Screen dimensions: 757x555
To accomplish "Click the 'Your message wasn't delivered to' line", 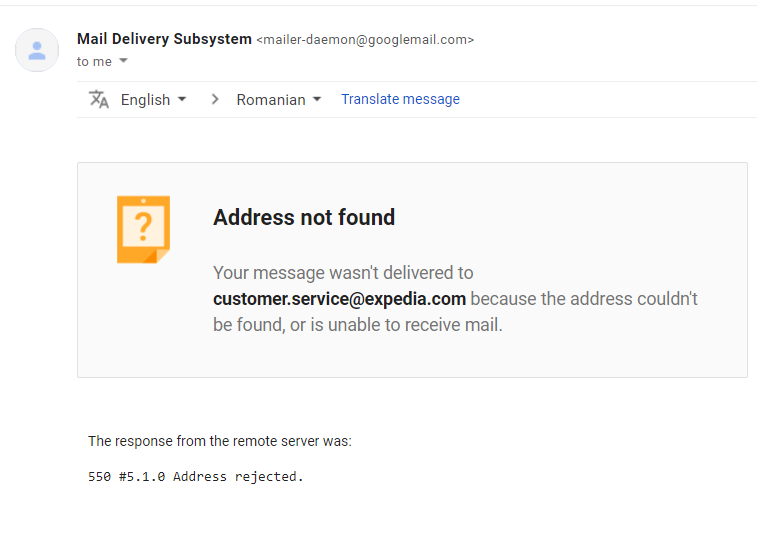I will point(343,272).
